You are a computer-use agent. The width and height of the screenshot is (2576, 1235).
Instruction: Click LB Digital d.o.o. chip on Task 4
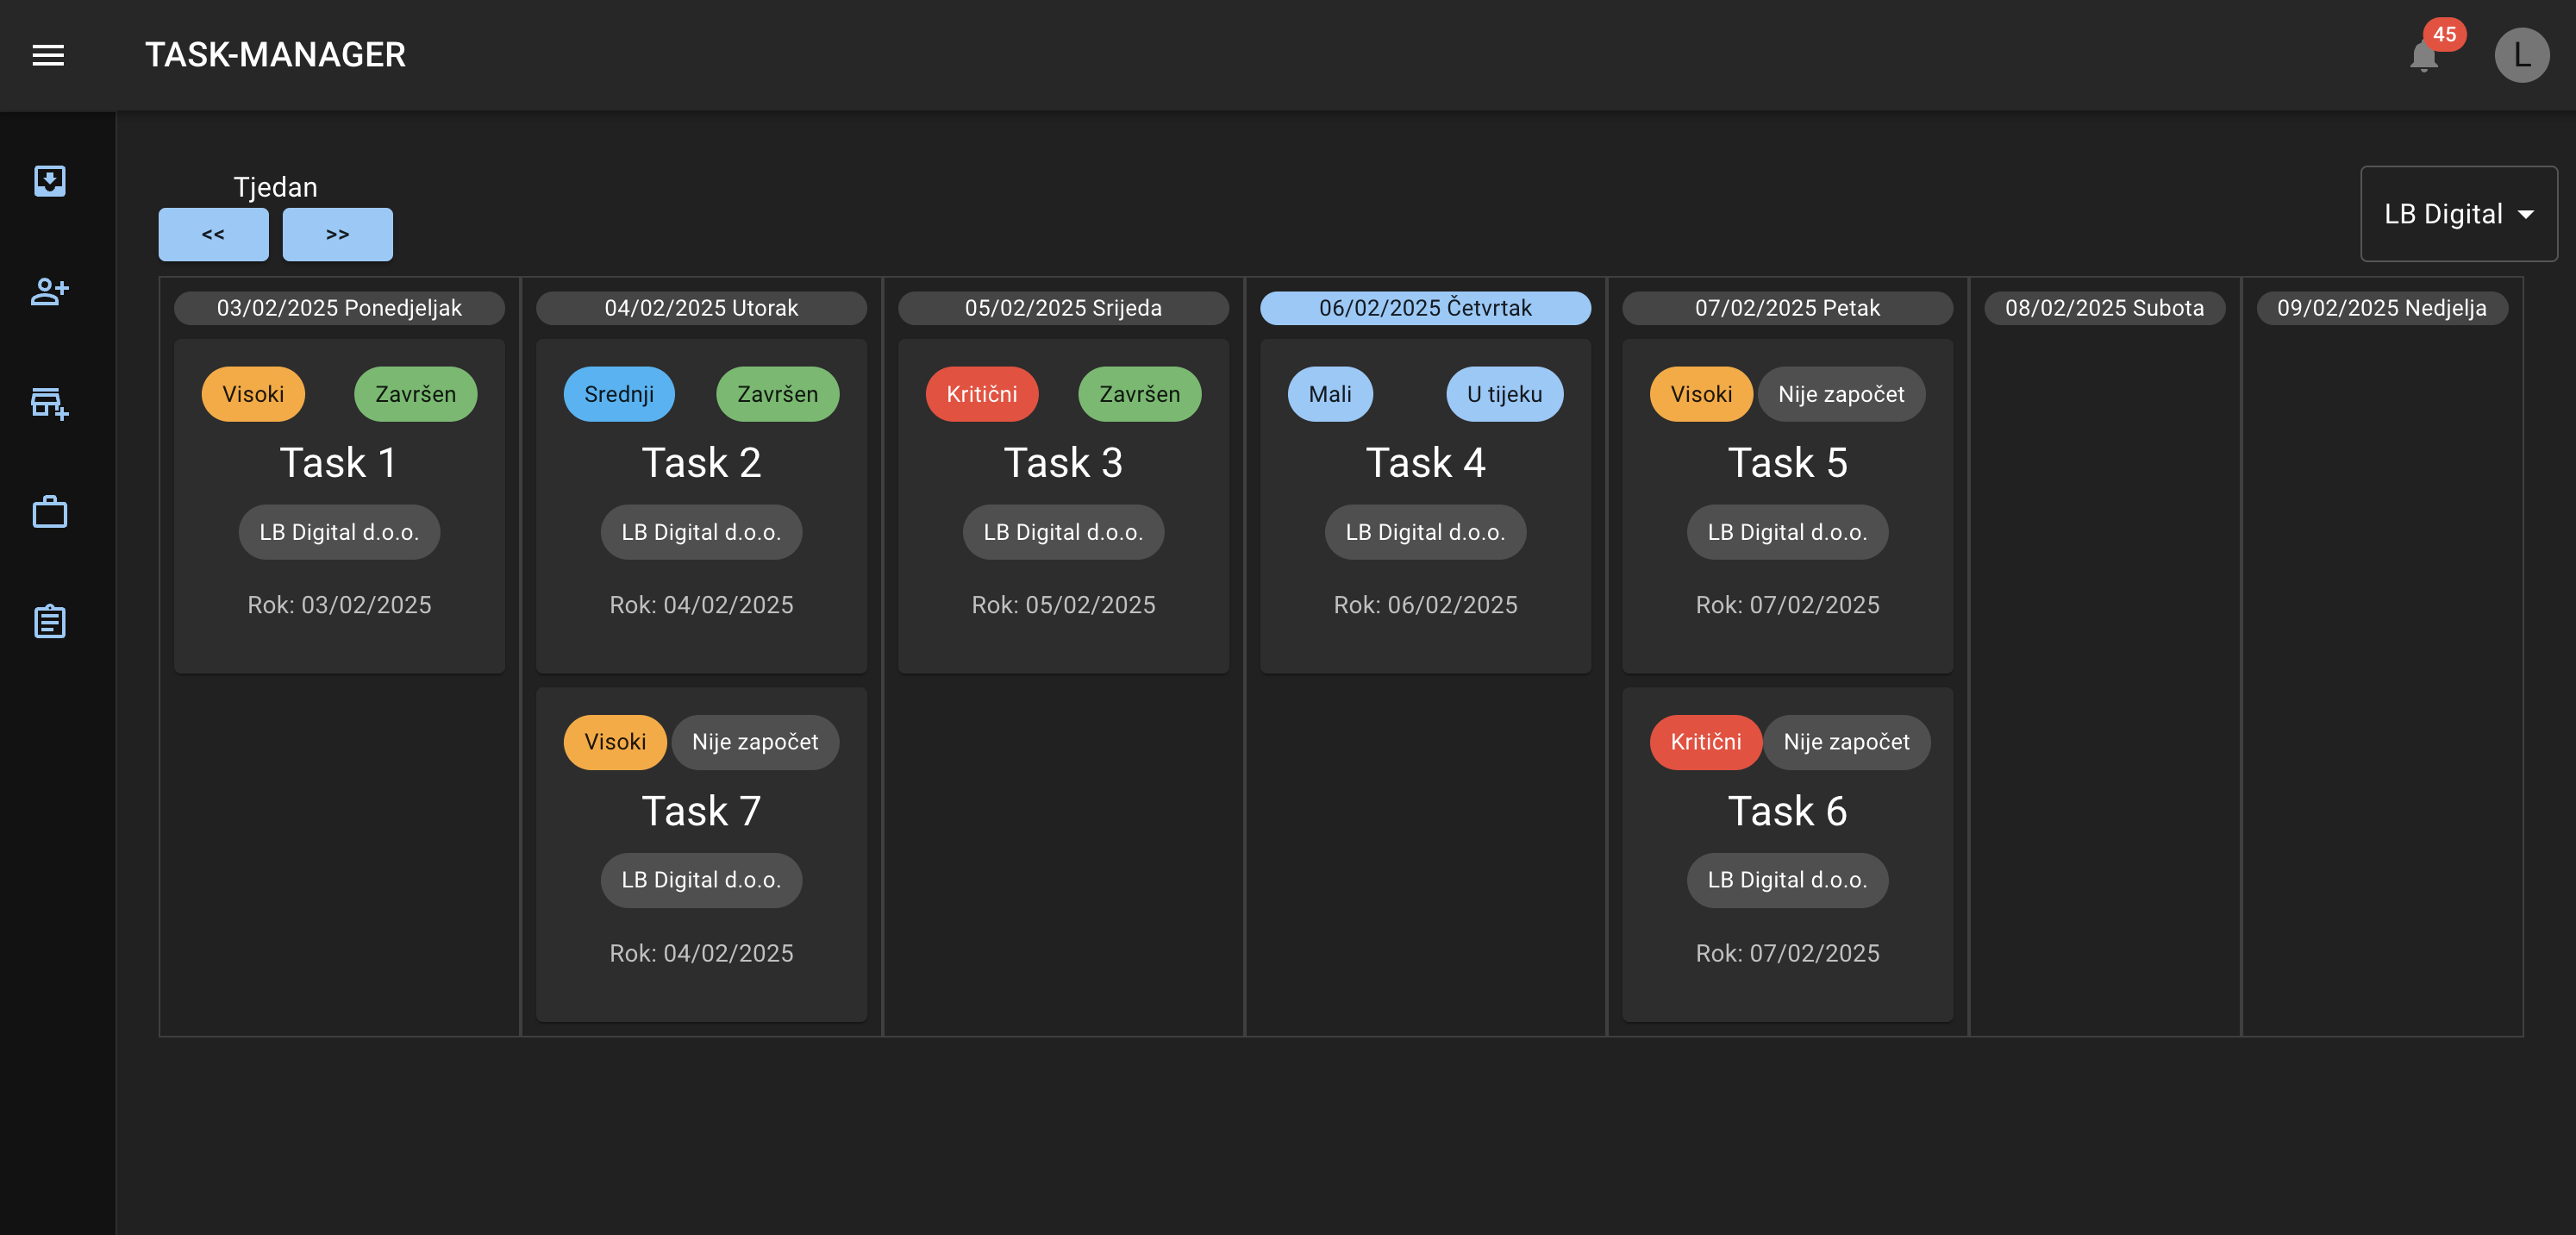[1425, 532]
